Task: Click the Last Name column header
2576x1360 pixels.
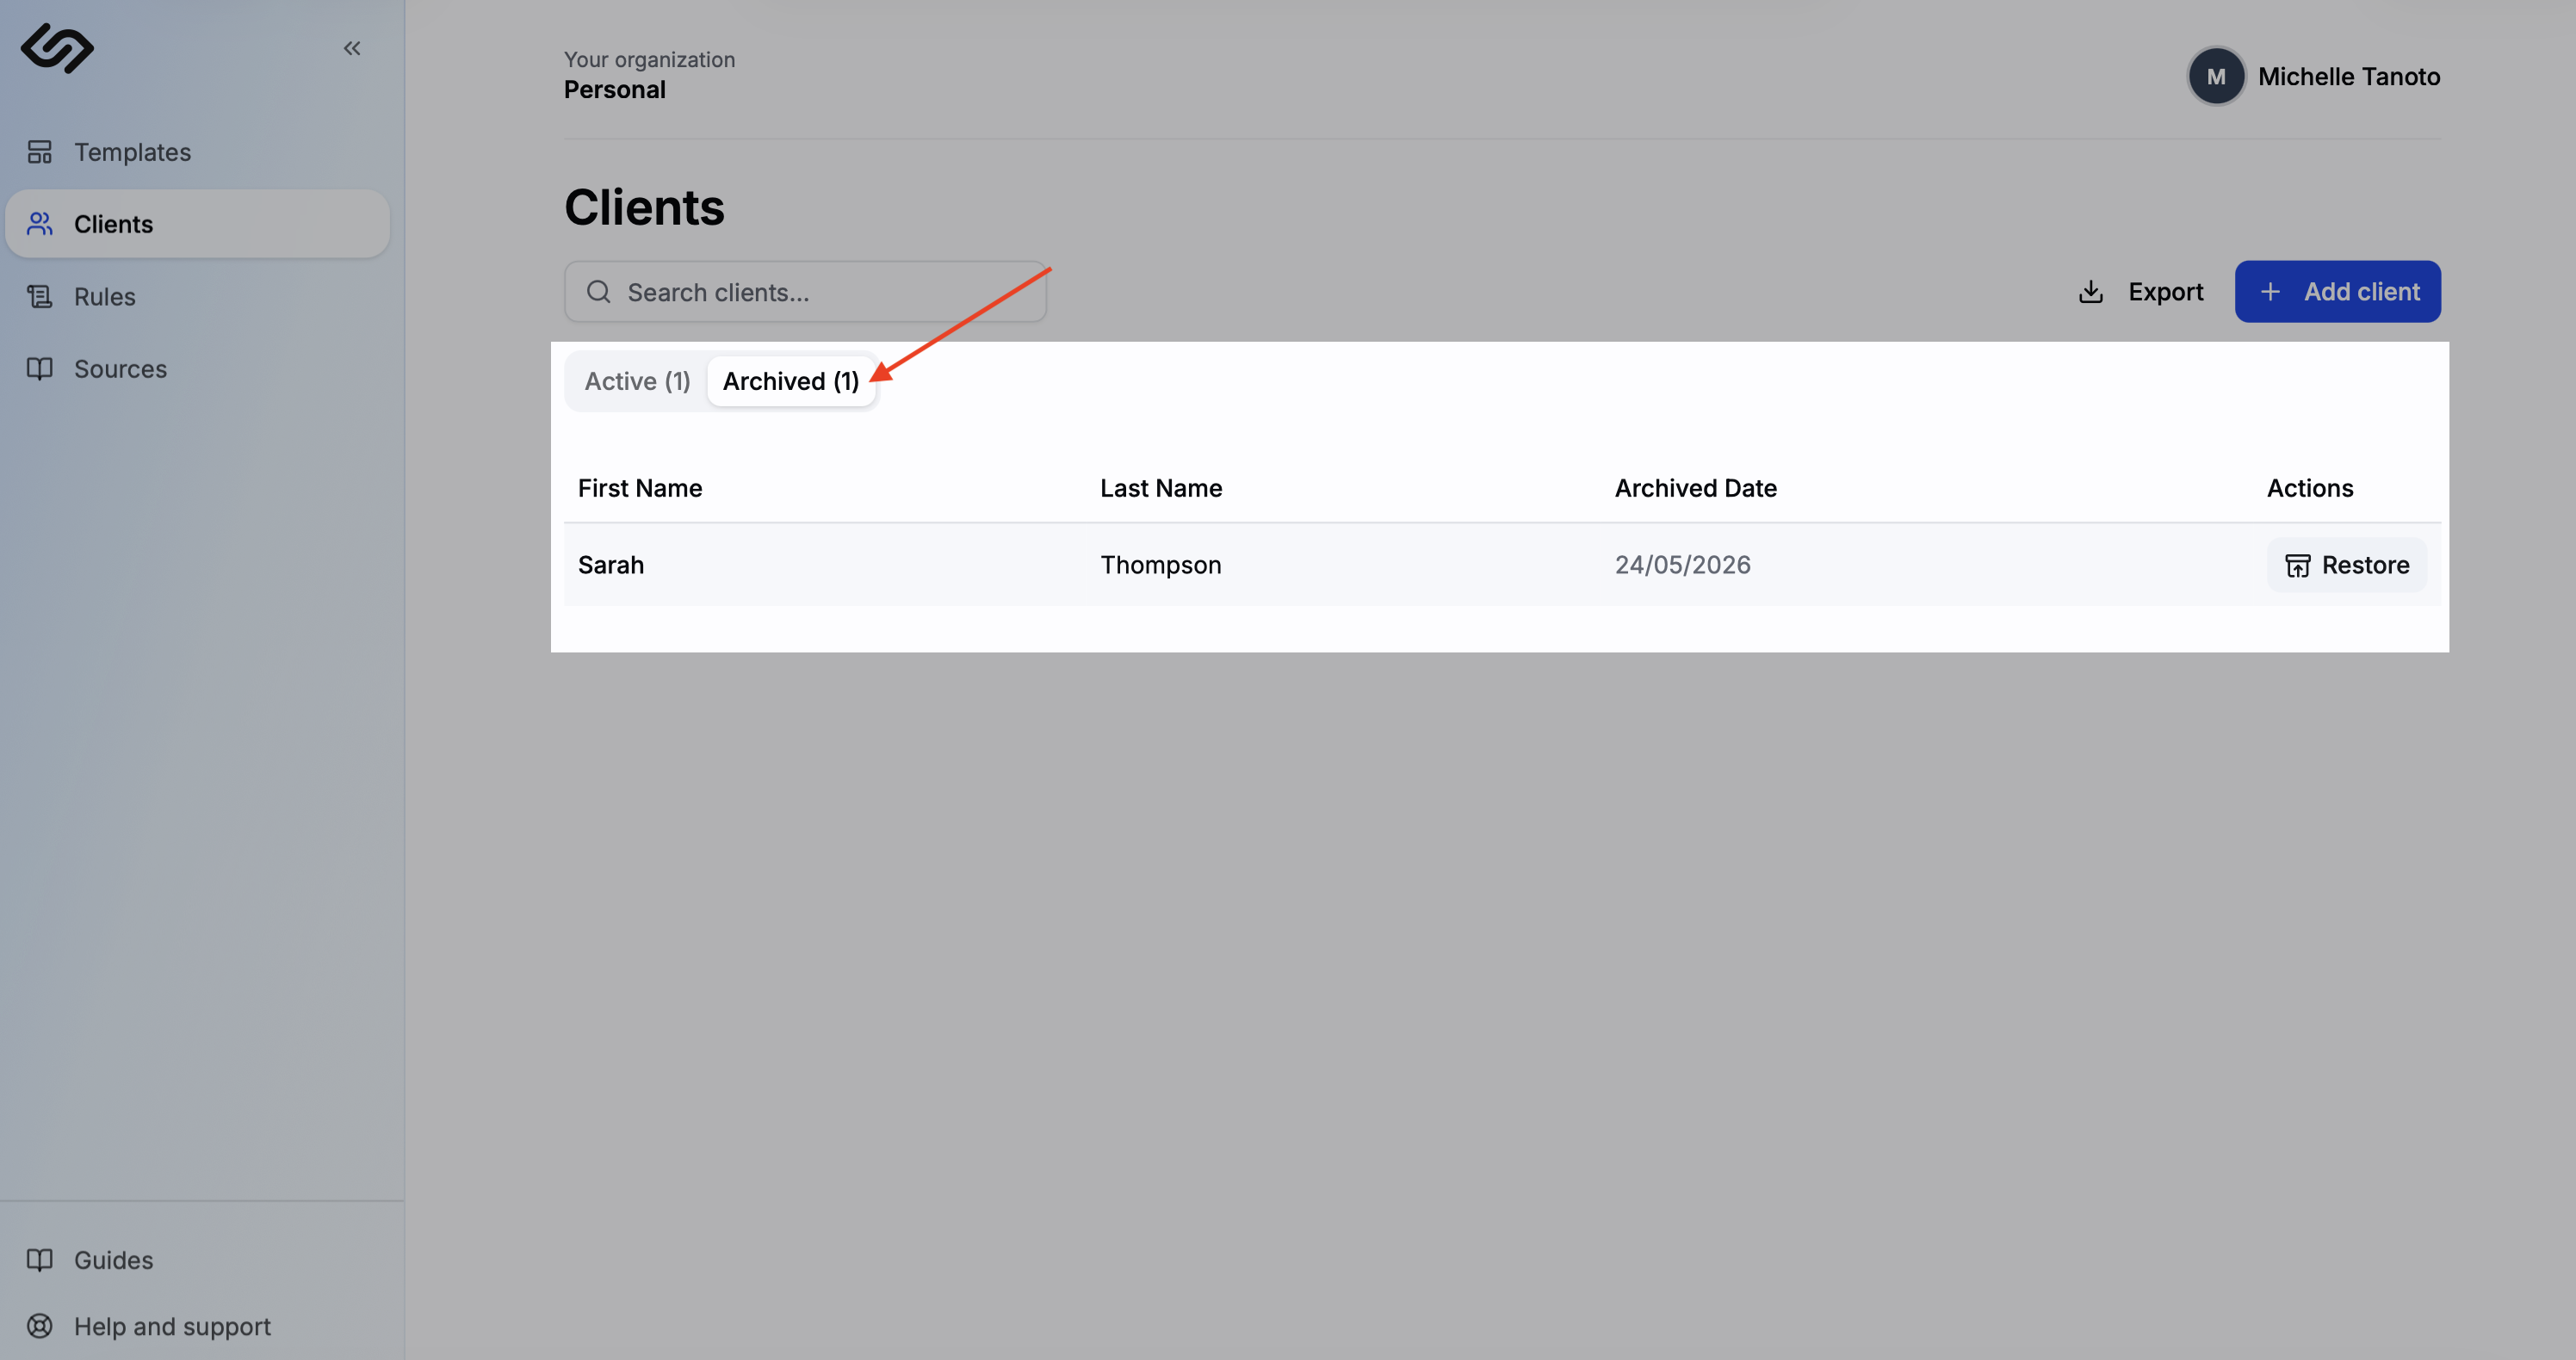Action: (x=1161, y=488)
